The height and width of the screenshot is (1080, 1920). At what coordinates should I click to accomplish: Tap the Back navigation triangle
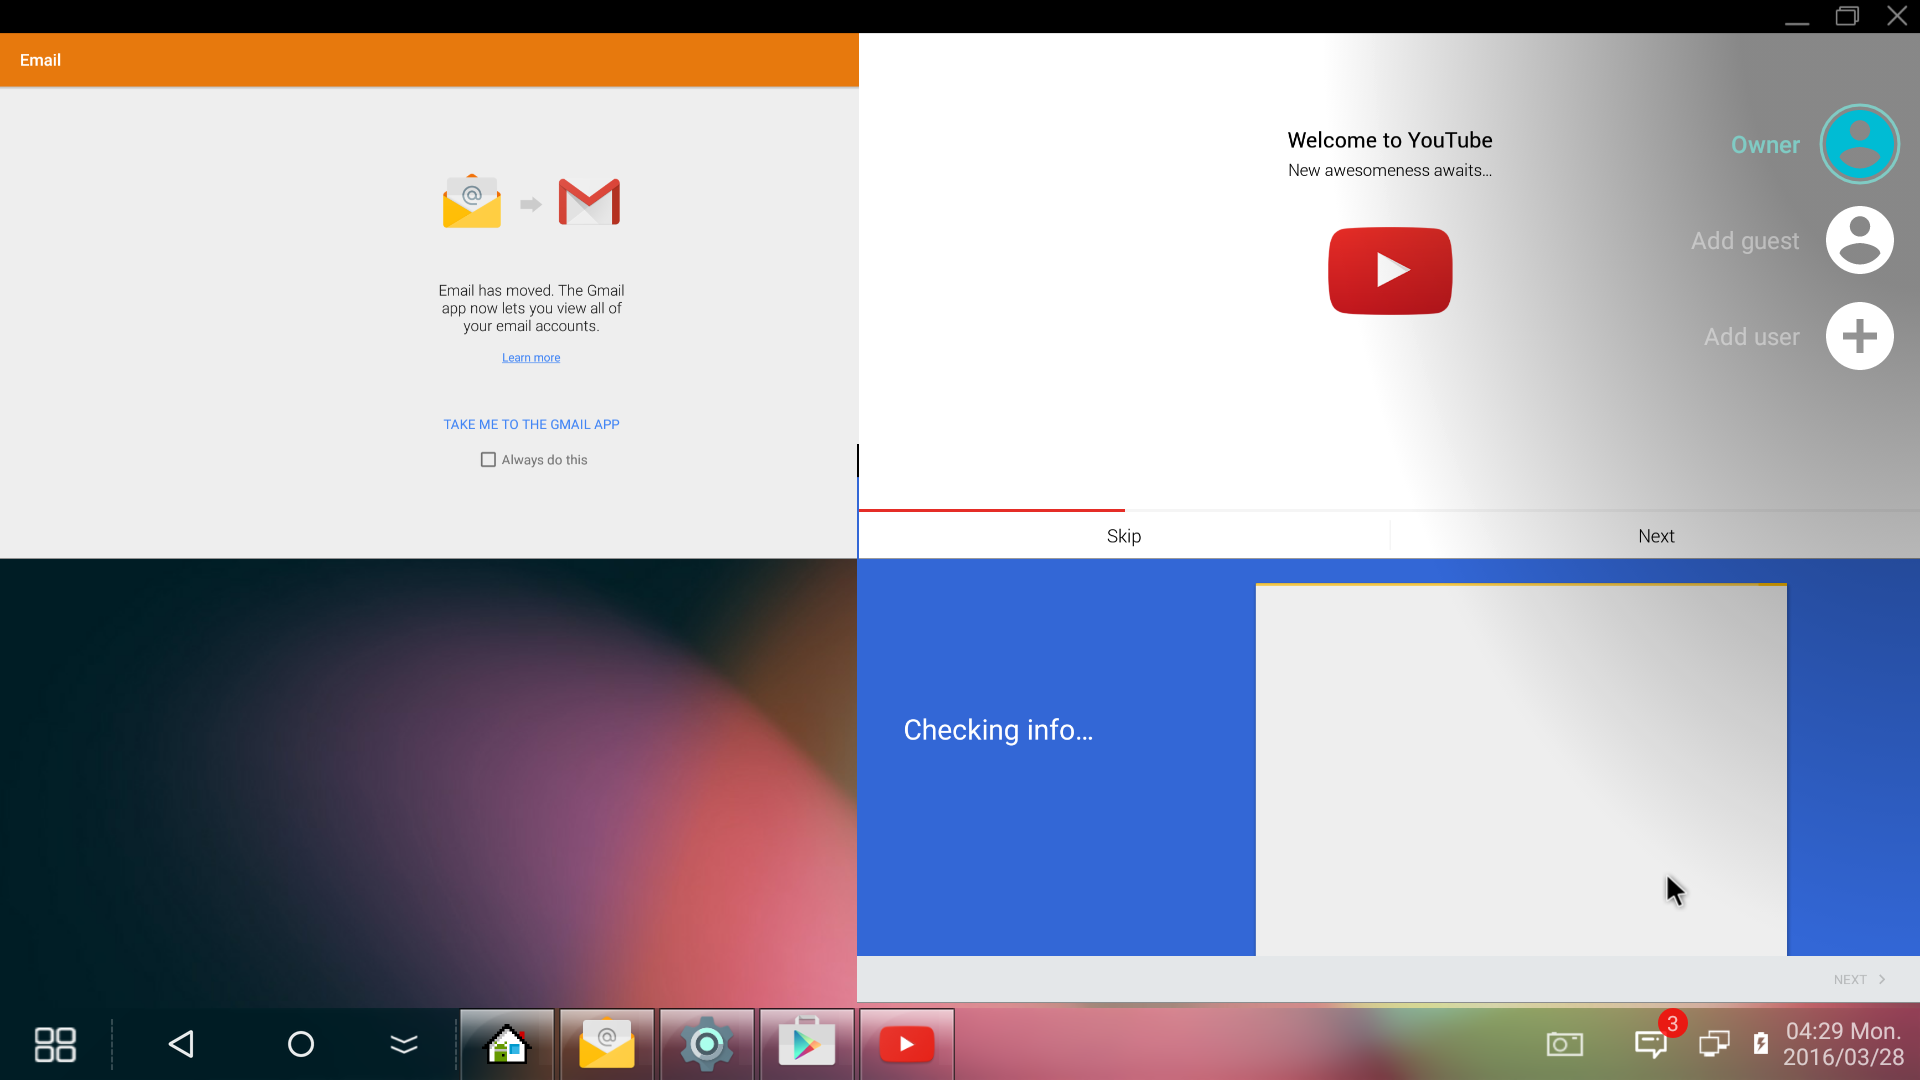181,1044
